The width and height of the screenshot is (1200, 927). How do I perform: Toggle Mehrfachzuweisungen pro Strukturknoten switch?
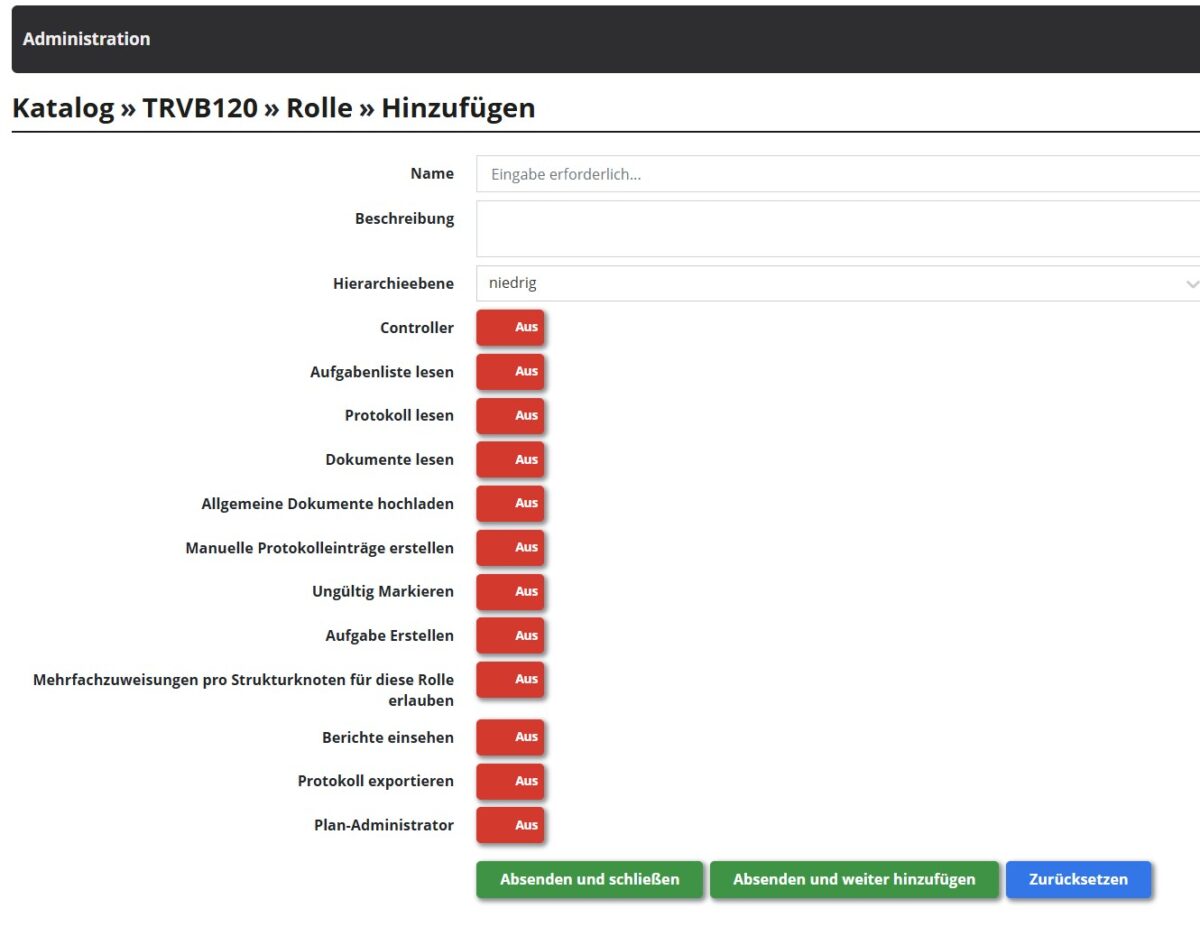510,680
